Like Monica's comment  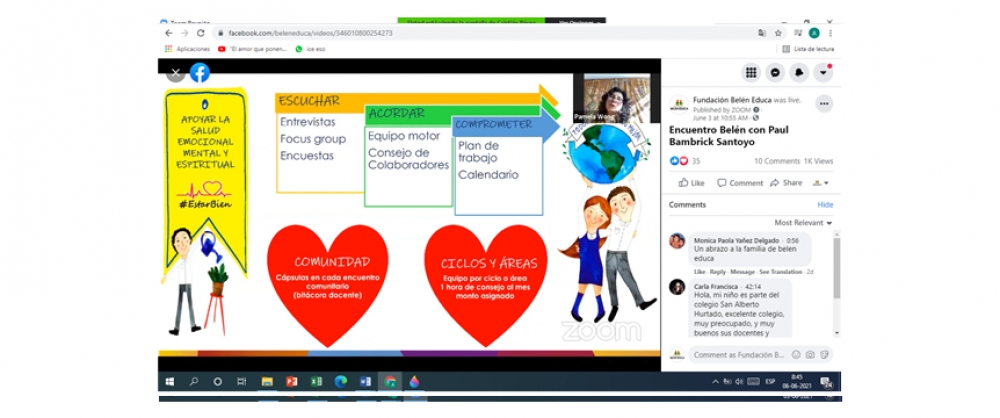pyautogui.click(x=698, y=272)
